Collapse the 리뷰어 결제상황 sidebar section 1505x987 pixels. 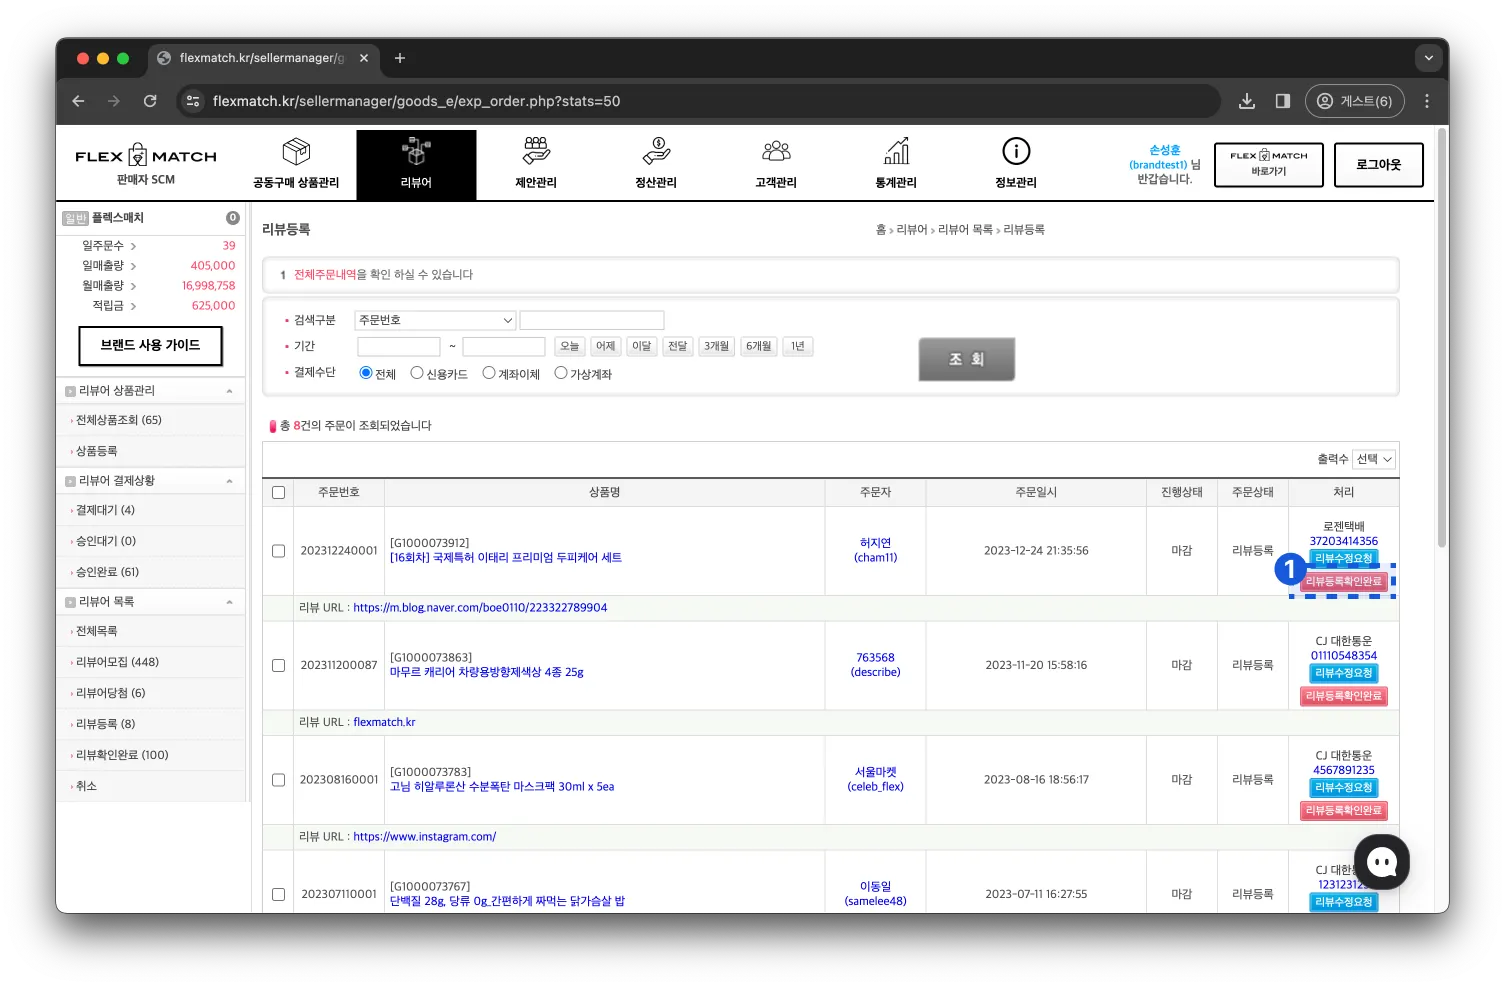click(229, 481)
